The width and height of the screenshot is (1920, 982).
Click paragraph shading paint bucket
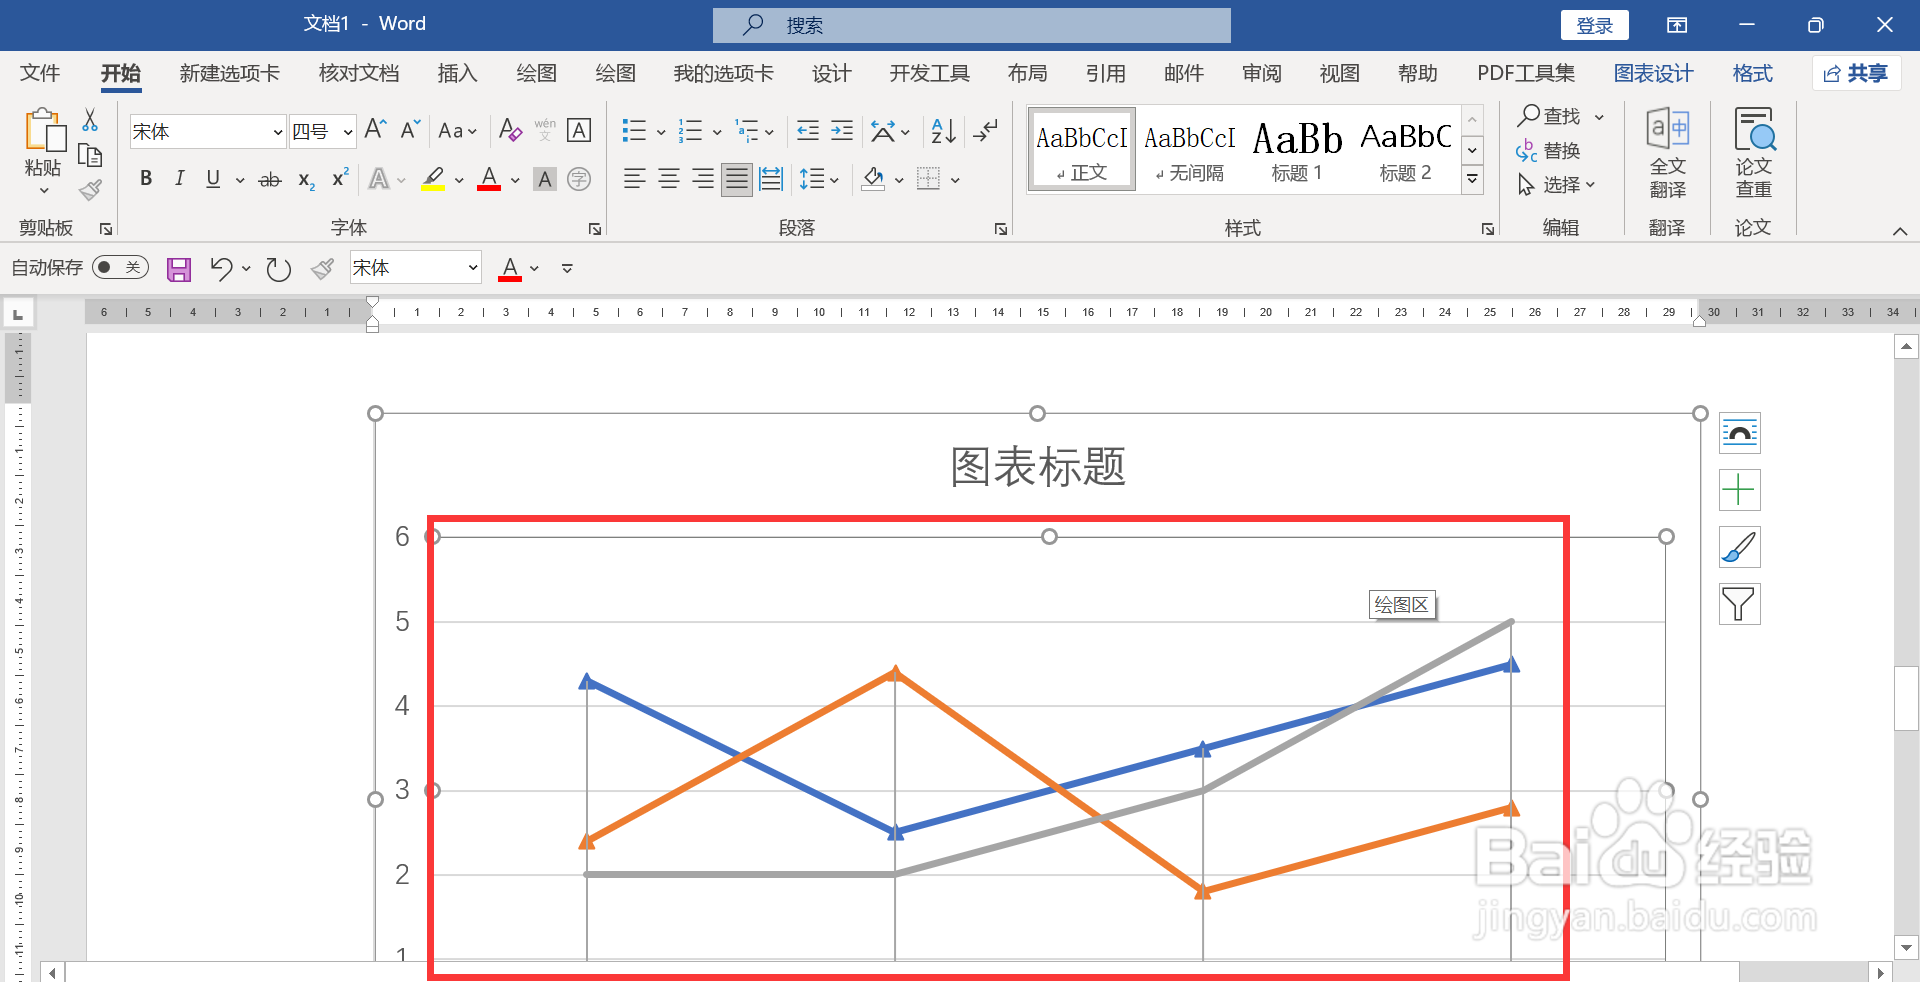tap(873, 179)
